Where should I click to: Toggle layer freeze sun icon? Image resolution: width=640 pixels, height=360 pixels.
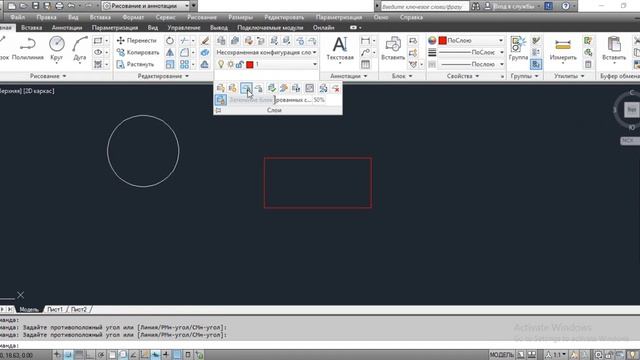(x=231, y=64)
